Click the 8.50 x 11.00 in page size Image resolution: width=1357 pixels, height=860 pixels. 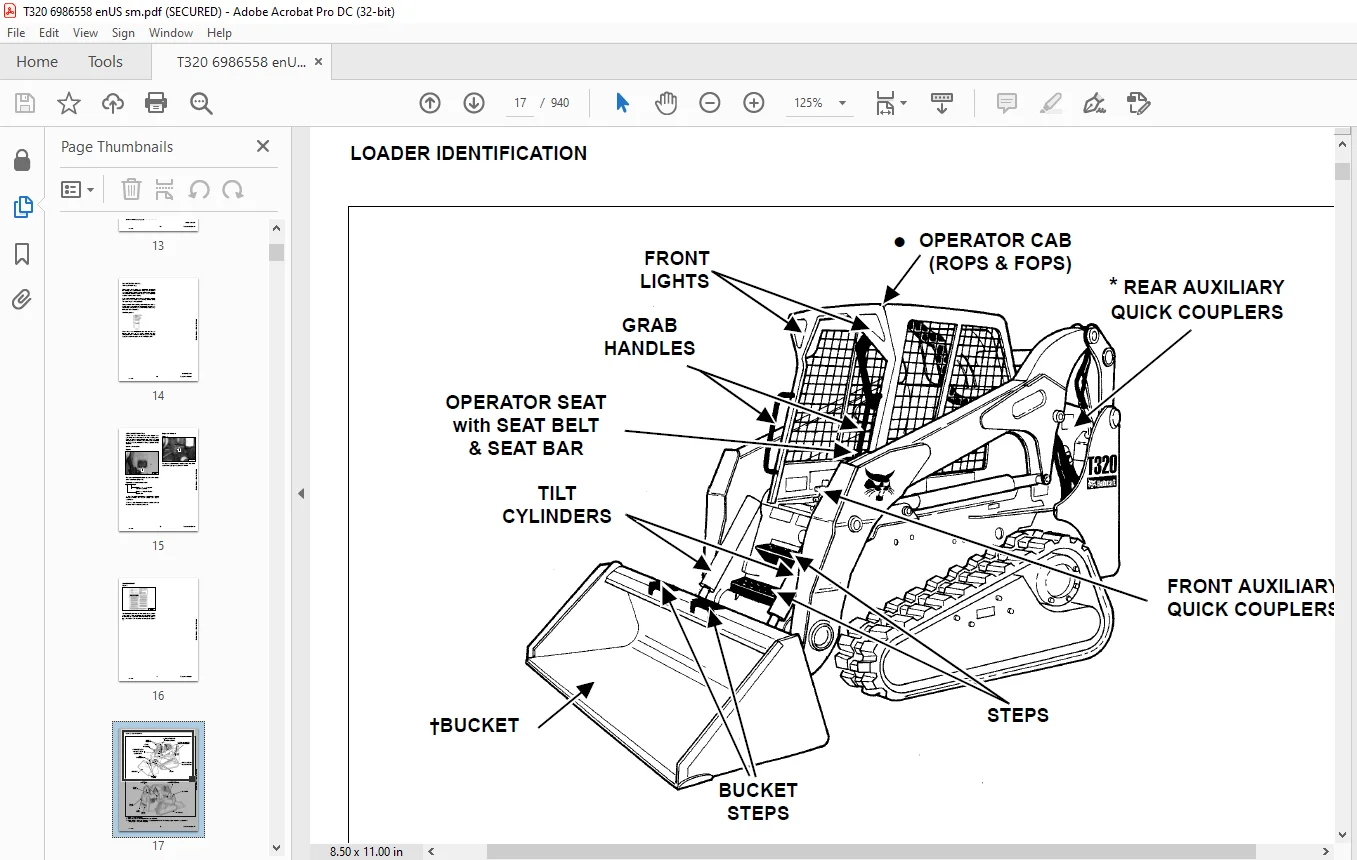click(366, 851)
